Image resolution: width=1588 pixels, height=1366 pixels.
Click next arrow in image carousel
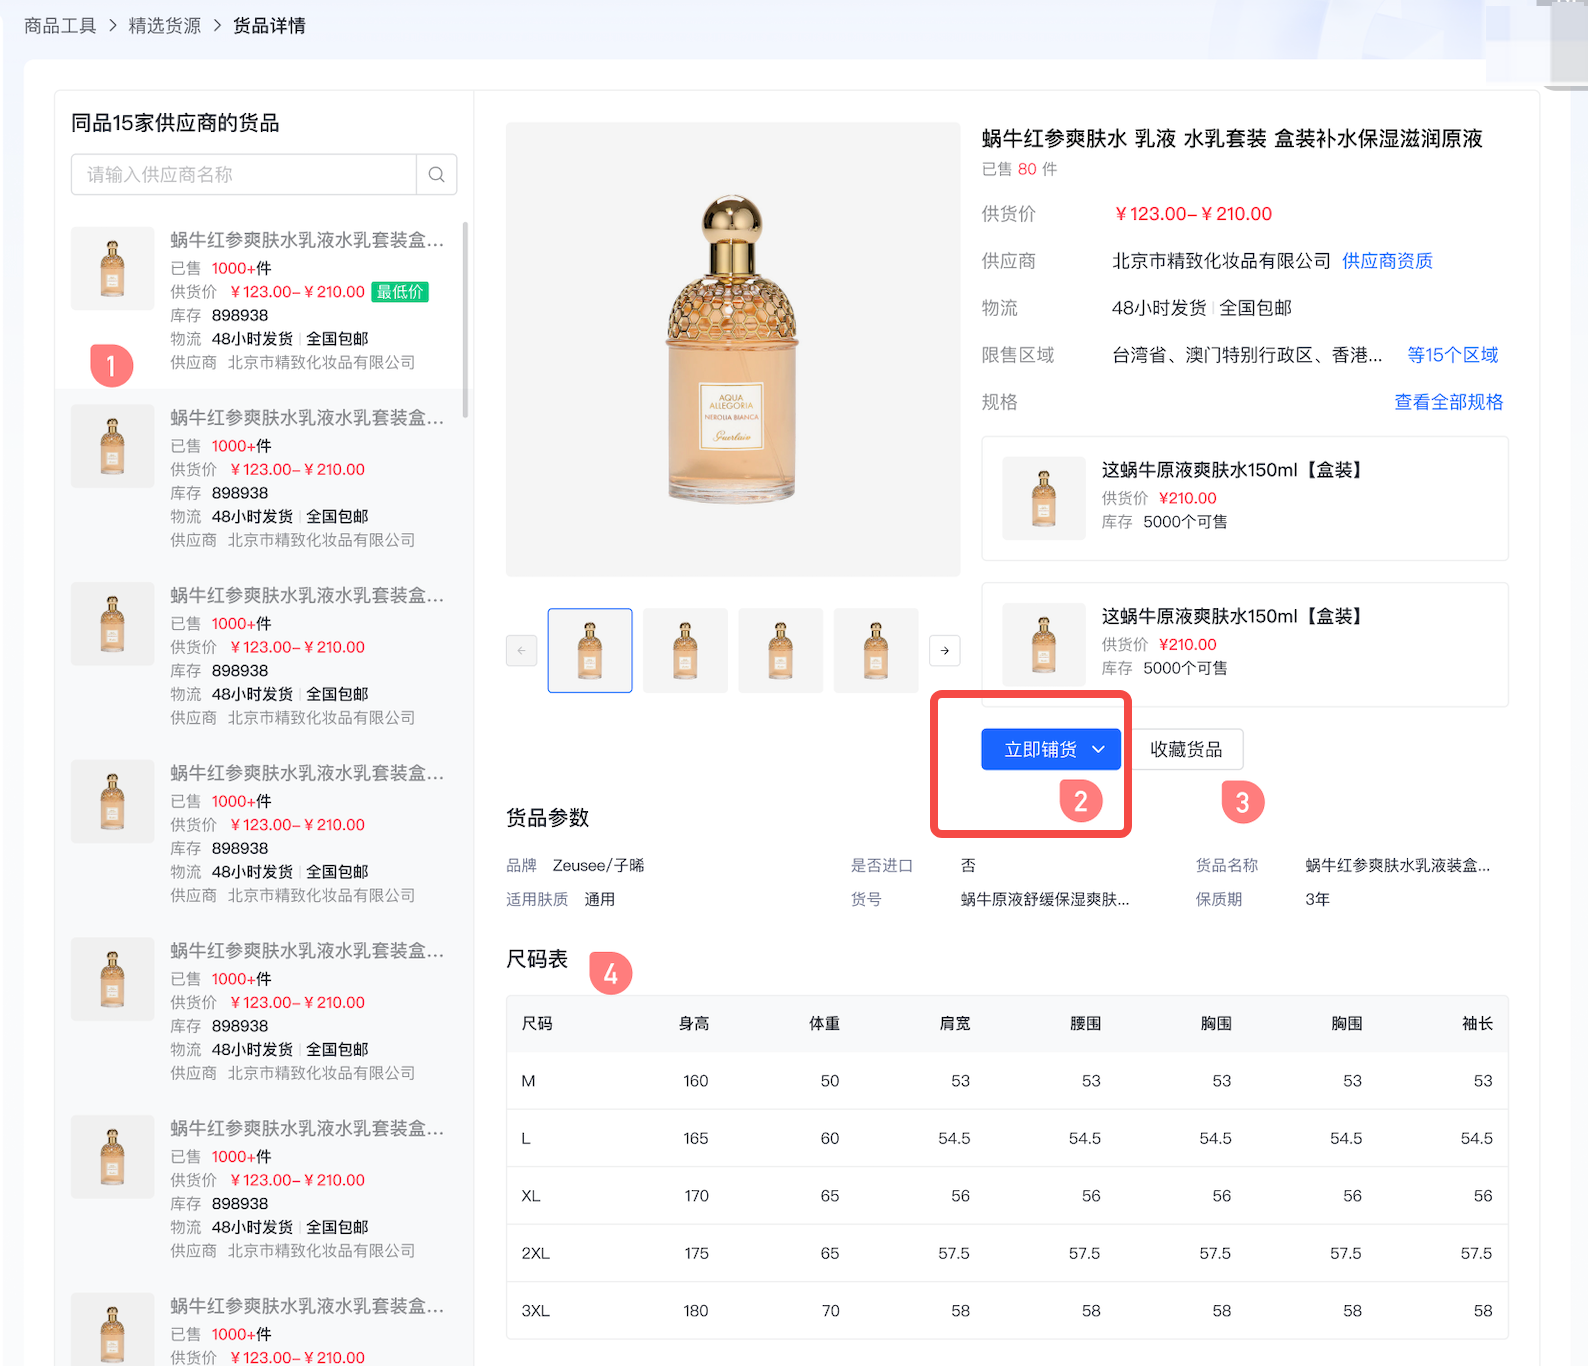tap(945, 650)
